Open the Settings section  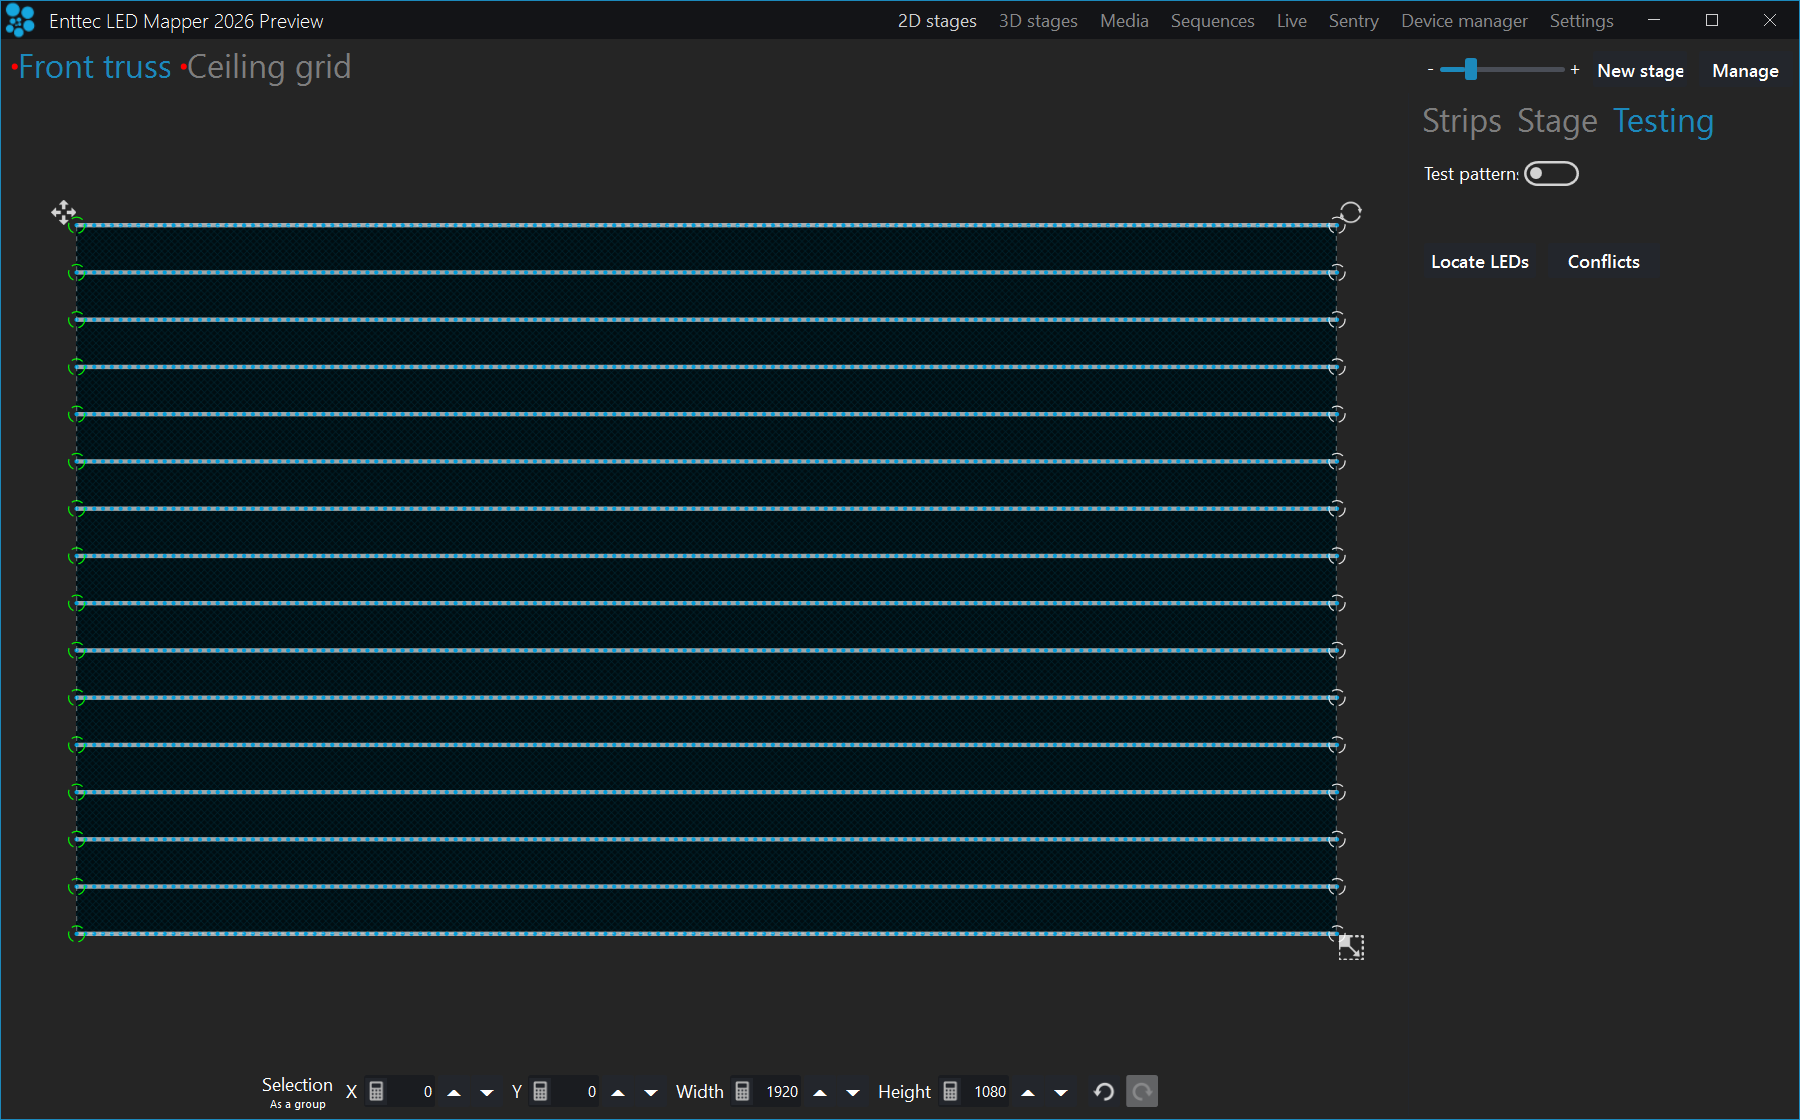(1581, 21)
